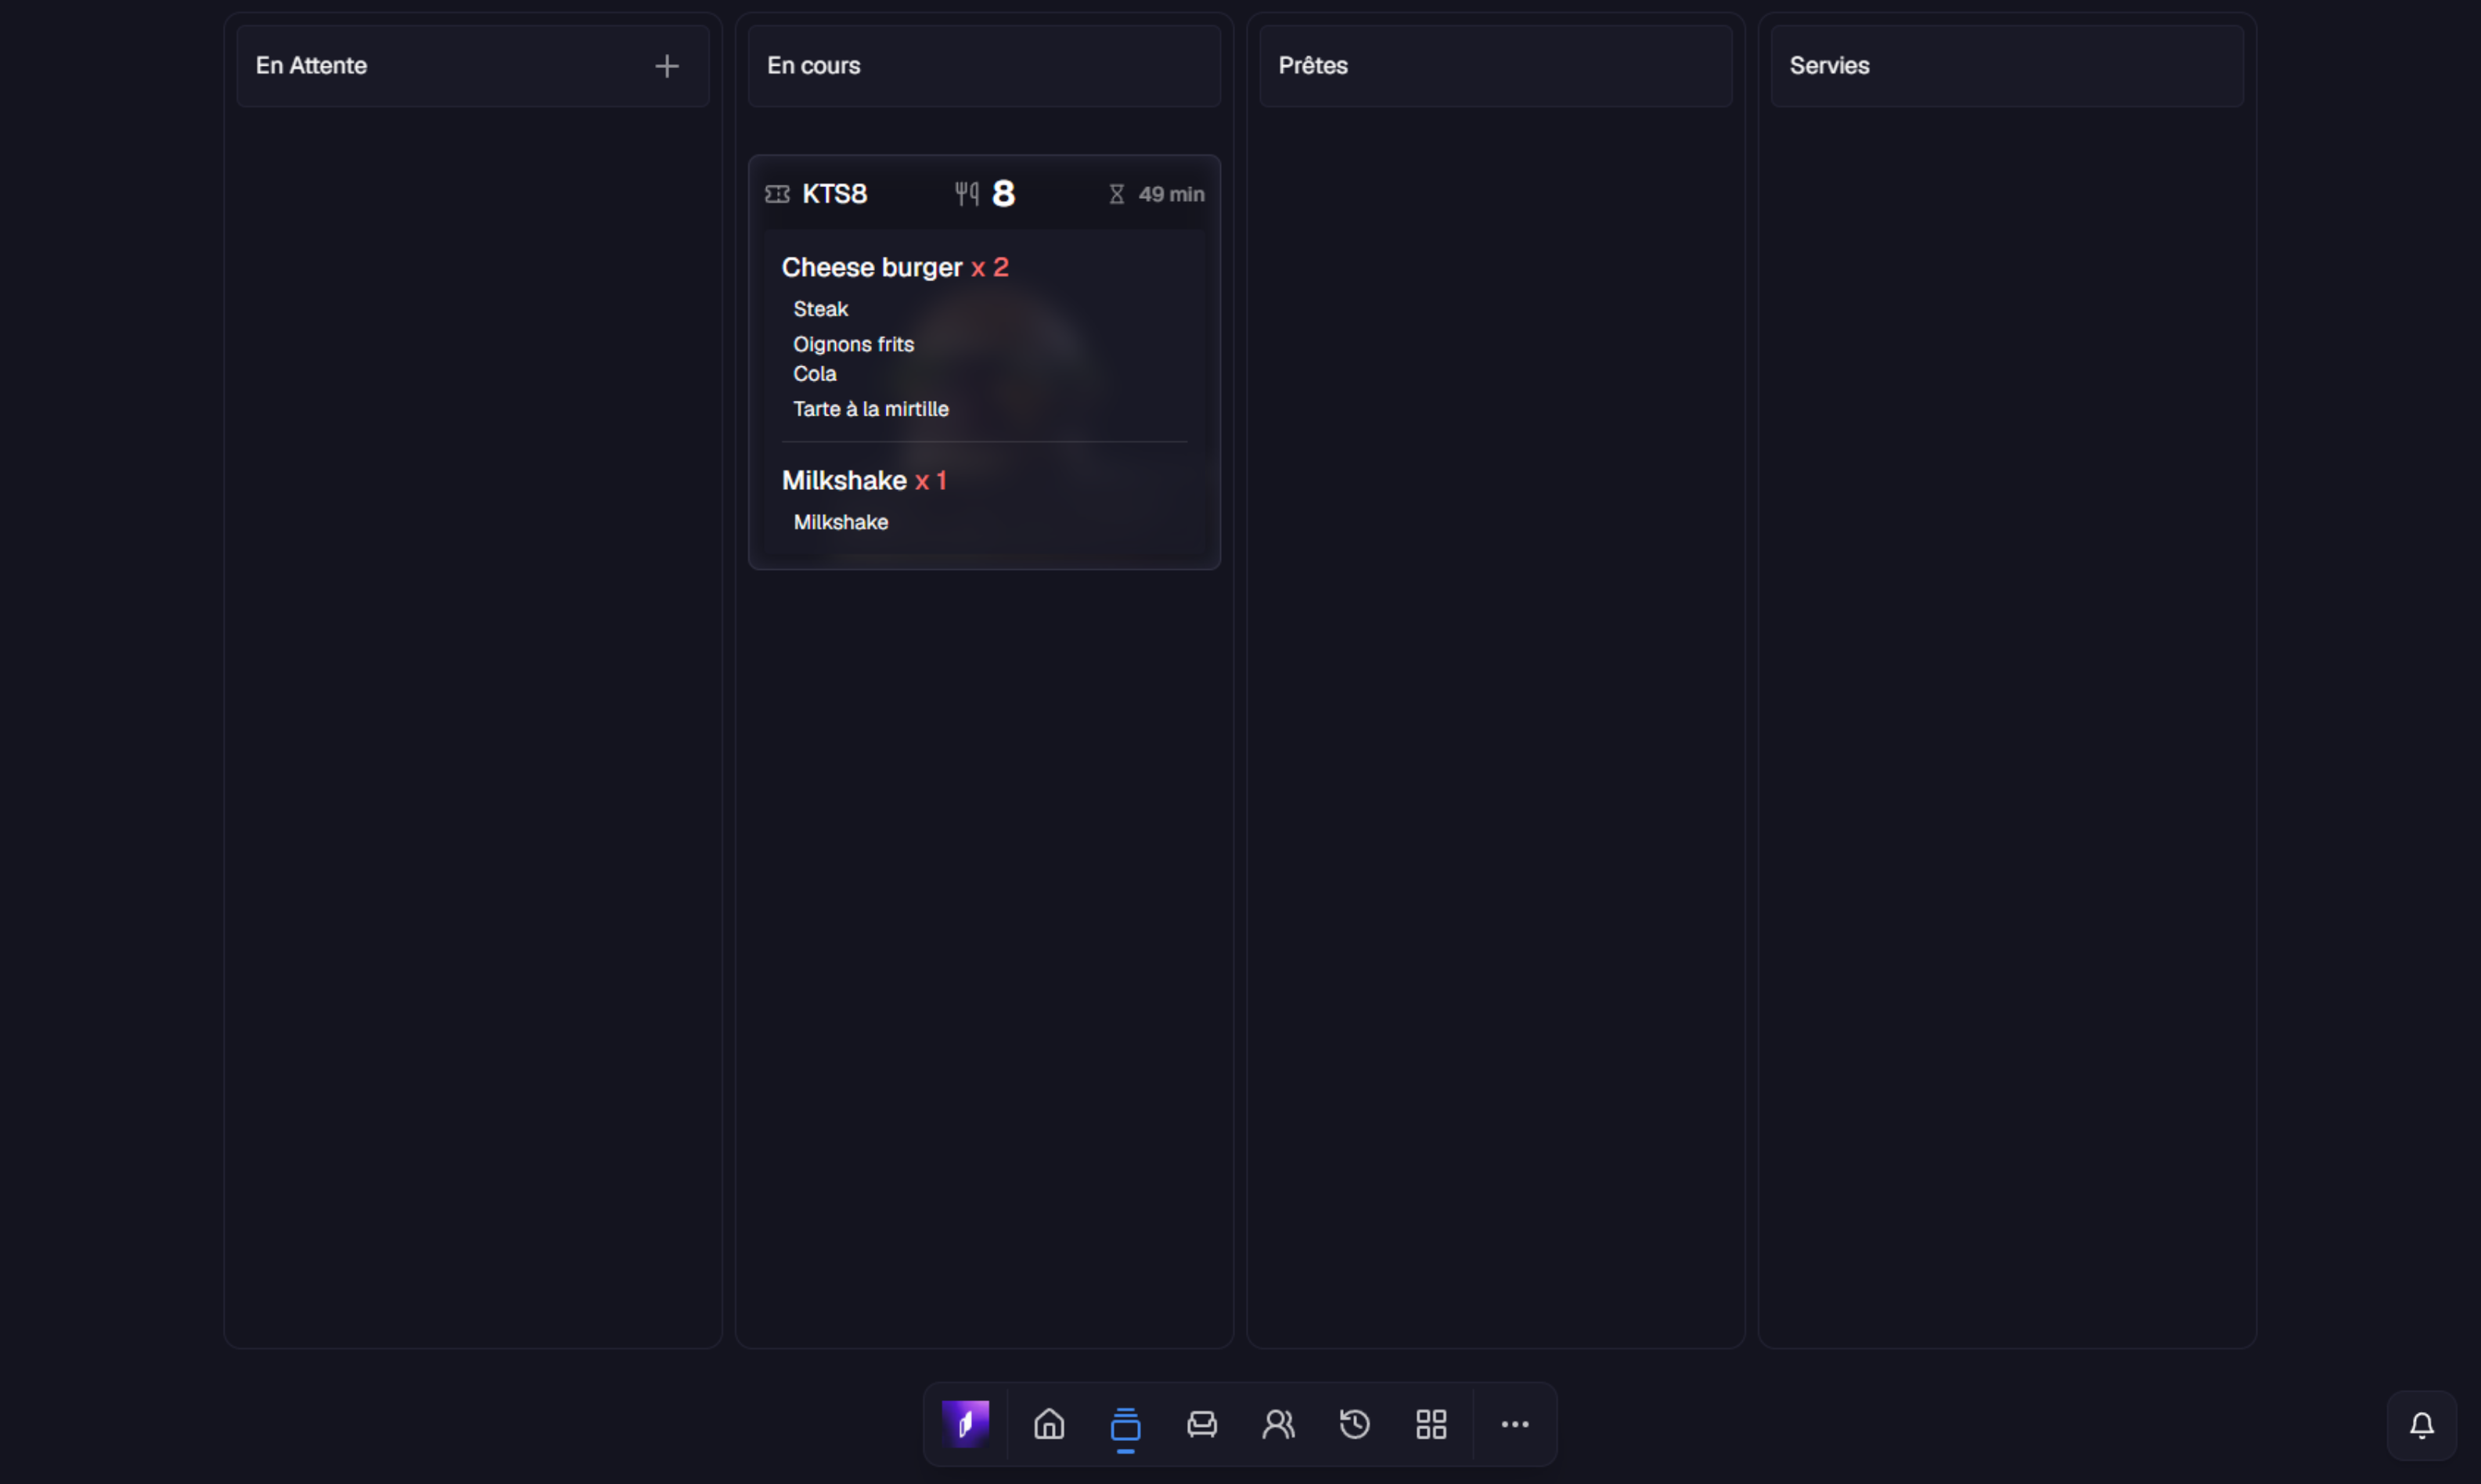2481x1484 pixels.
Task: Open the tables sofa icon
Action: coord(1202,1423)
